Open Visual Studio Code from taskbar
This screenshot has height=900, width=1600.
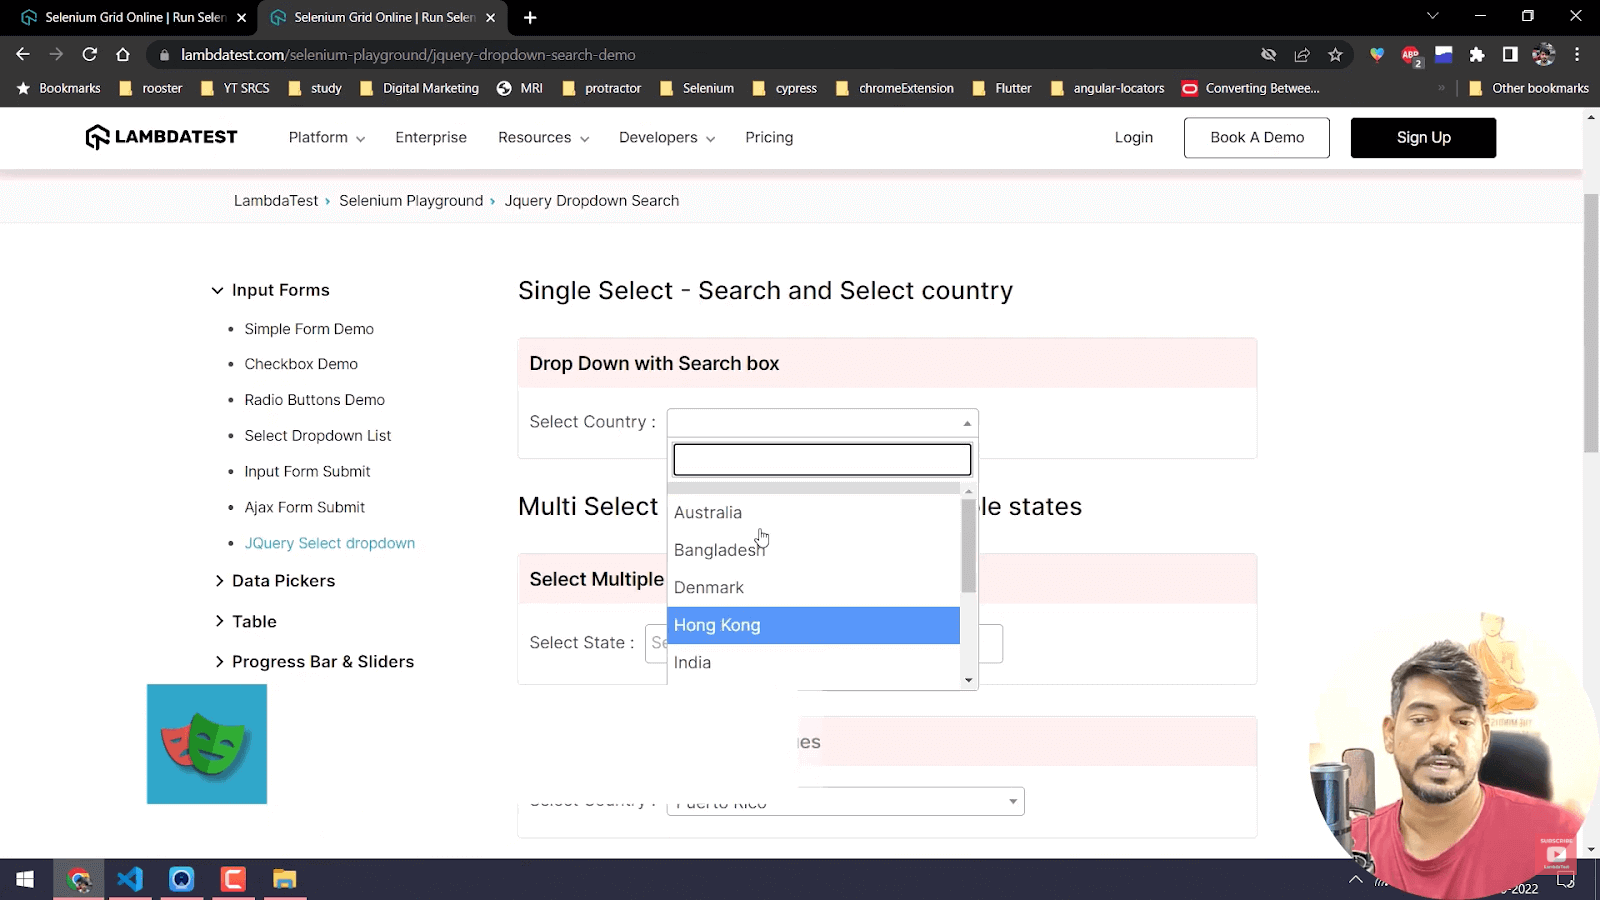[x=130, y=880]
